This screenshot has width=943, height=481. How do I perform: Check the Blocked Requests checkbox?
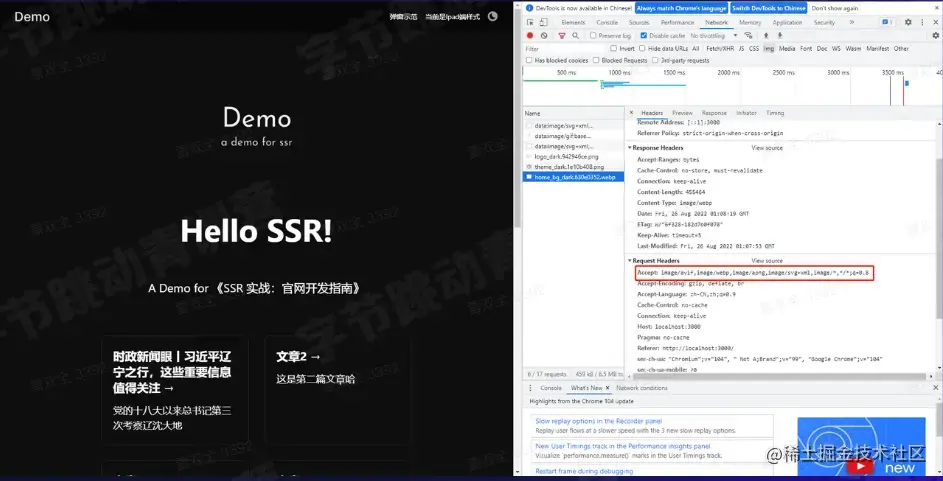(x=596, y=60)
